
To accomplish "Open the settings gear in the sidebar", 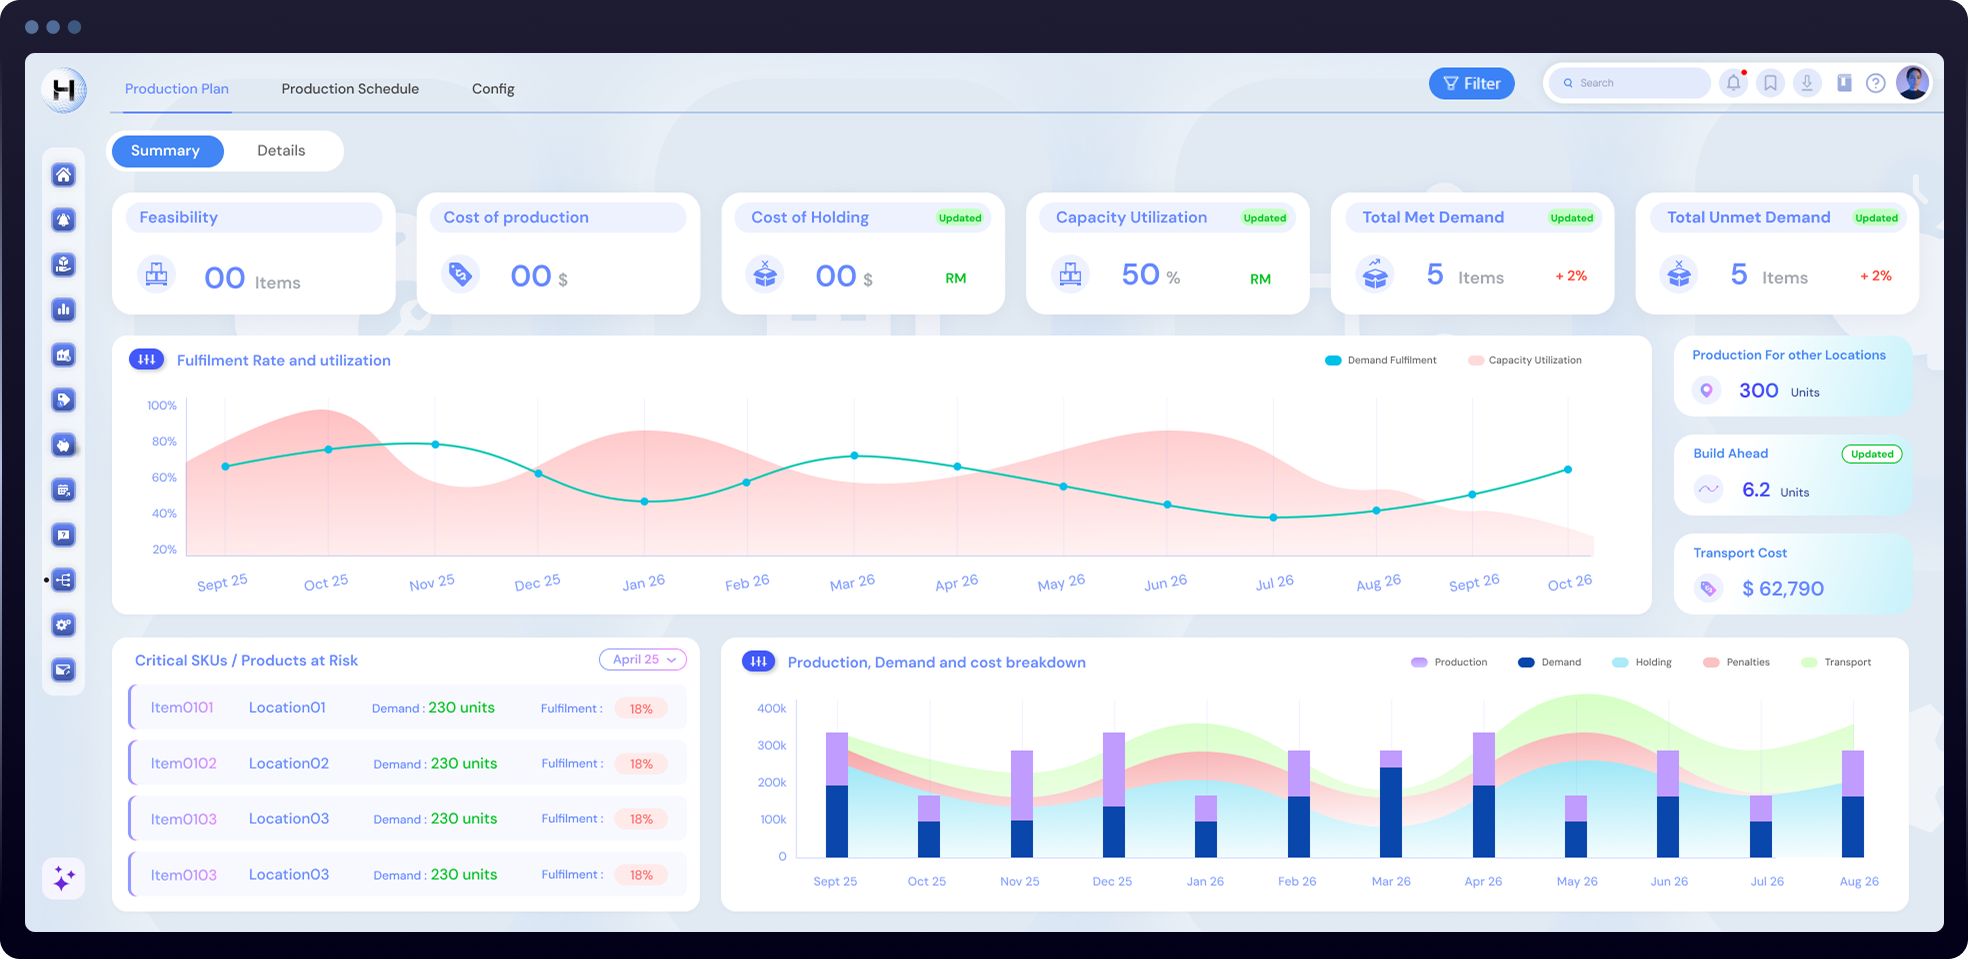I will pyautogui.click(x=64, y=625).
